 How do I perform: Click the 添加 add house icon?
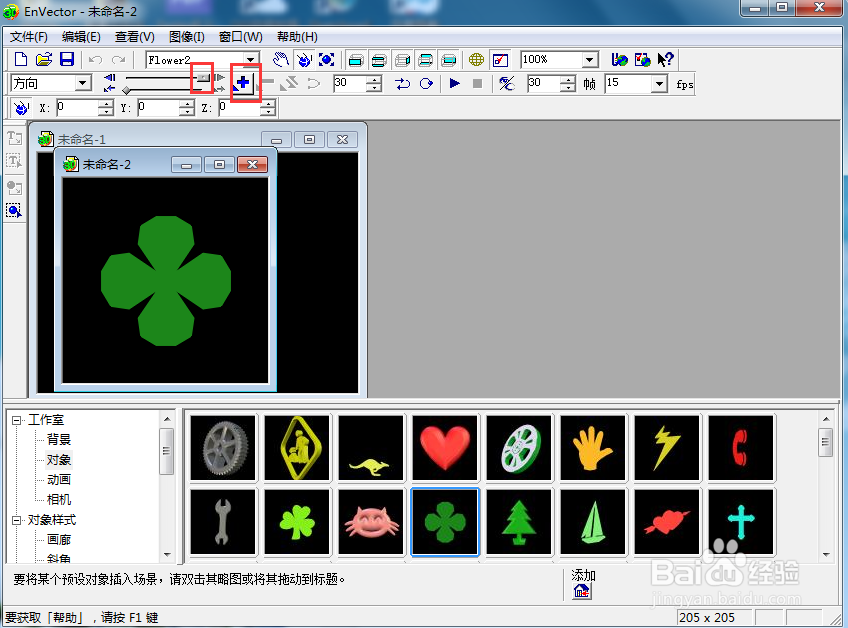click(x=582, y=591)
